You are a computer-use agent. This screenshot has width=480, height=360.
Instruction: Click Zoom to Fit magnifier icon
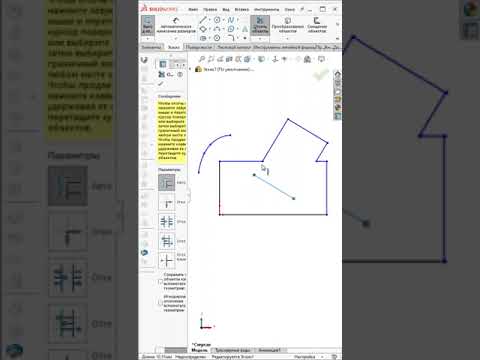click(x=201, y=59)
